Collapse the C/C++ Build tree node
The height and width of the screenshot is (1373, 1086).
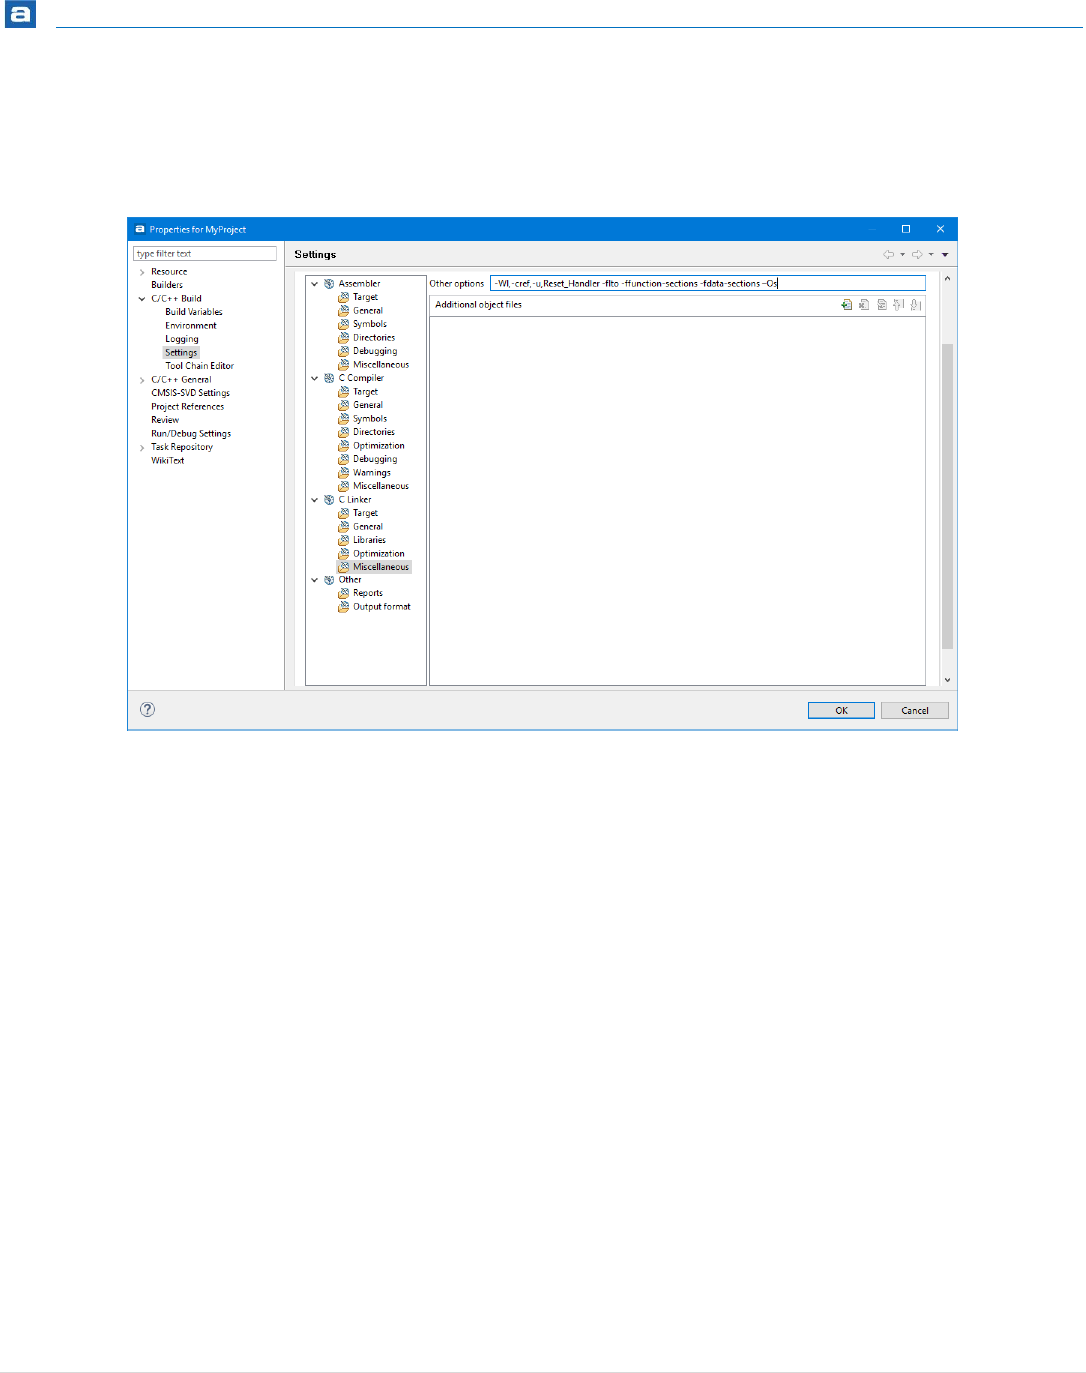tap(142, 299)
